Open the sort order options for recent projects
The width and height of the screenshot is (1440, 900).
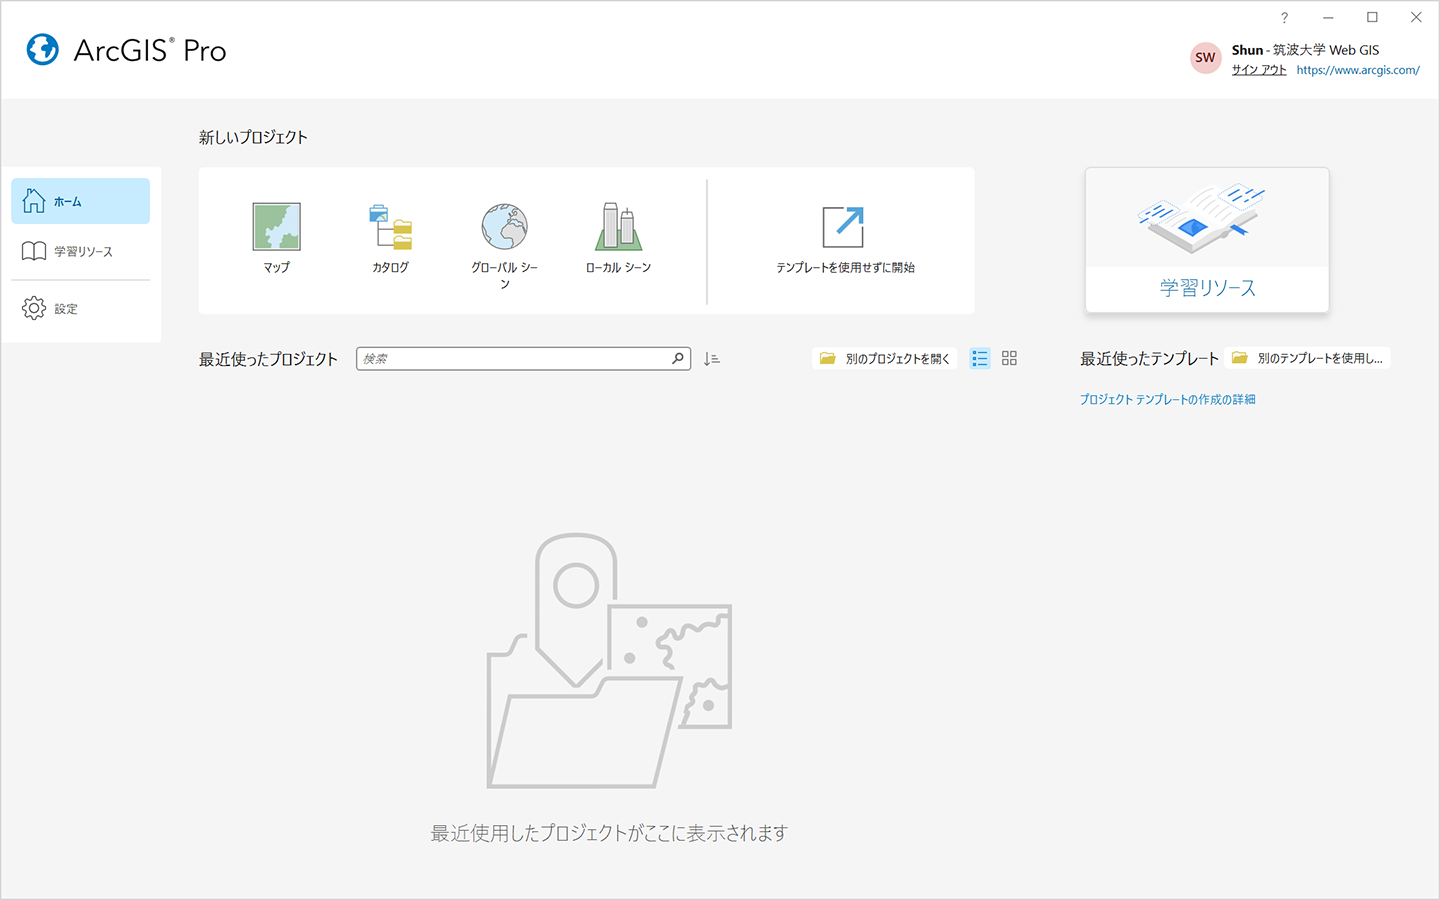[x=711, y=358]
